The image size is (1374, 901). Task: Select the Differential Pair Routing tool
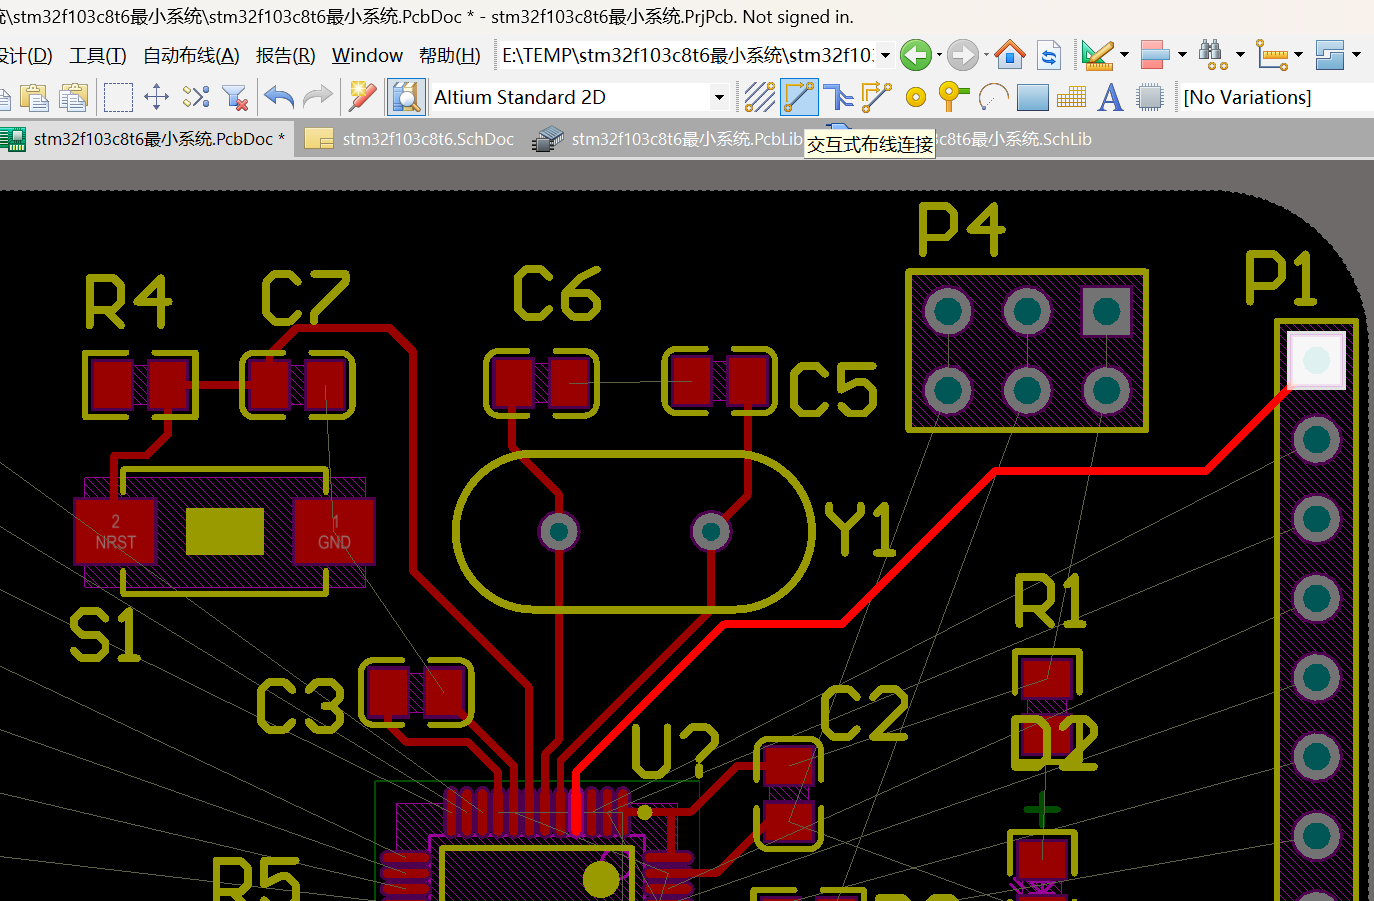click(838, 97)
